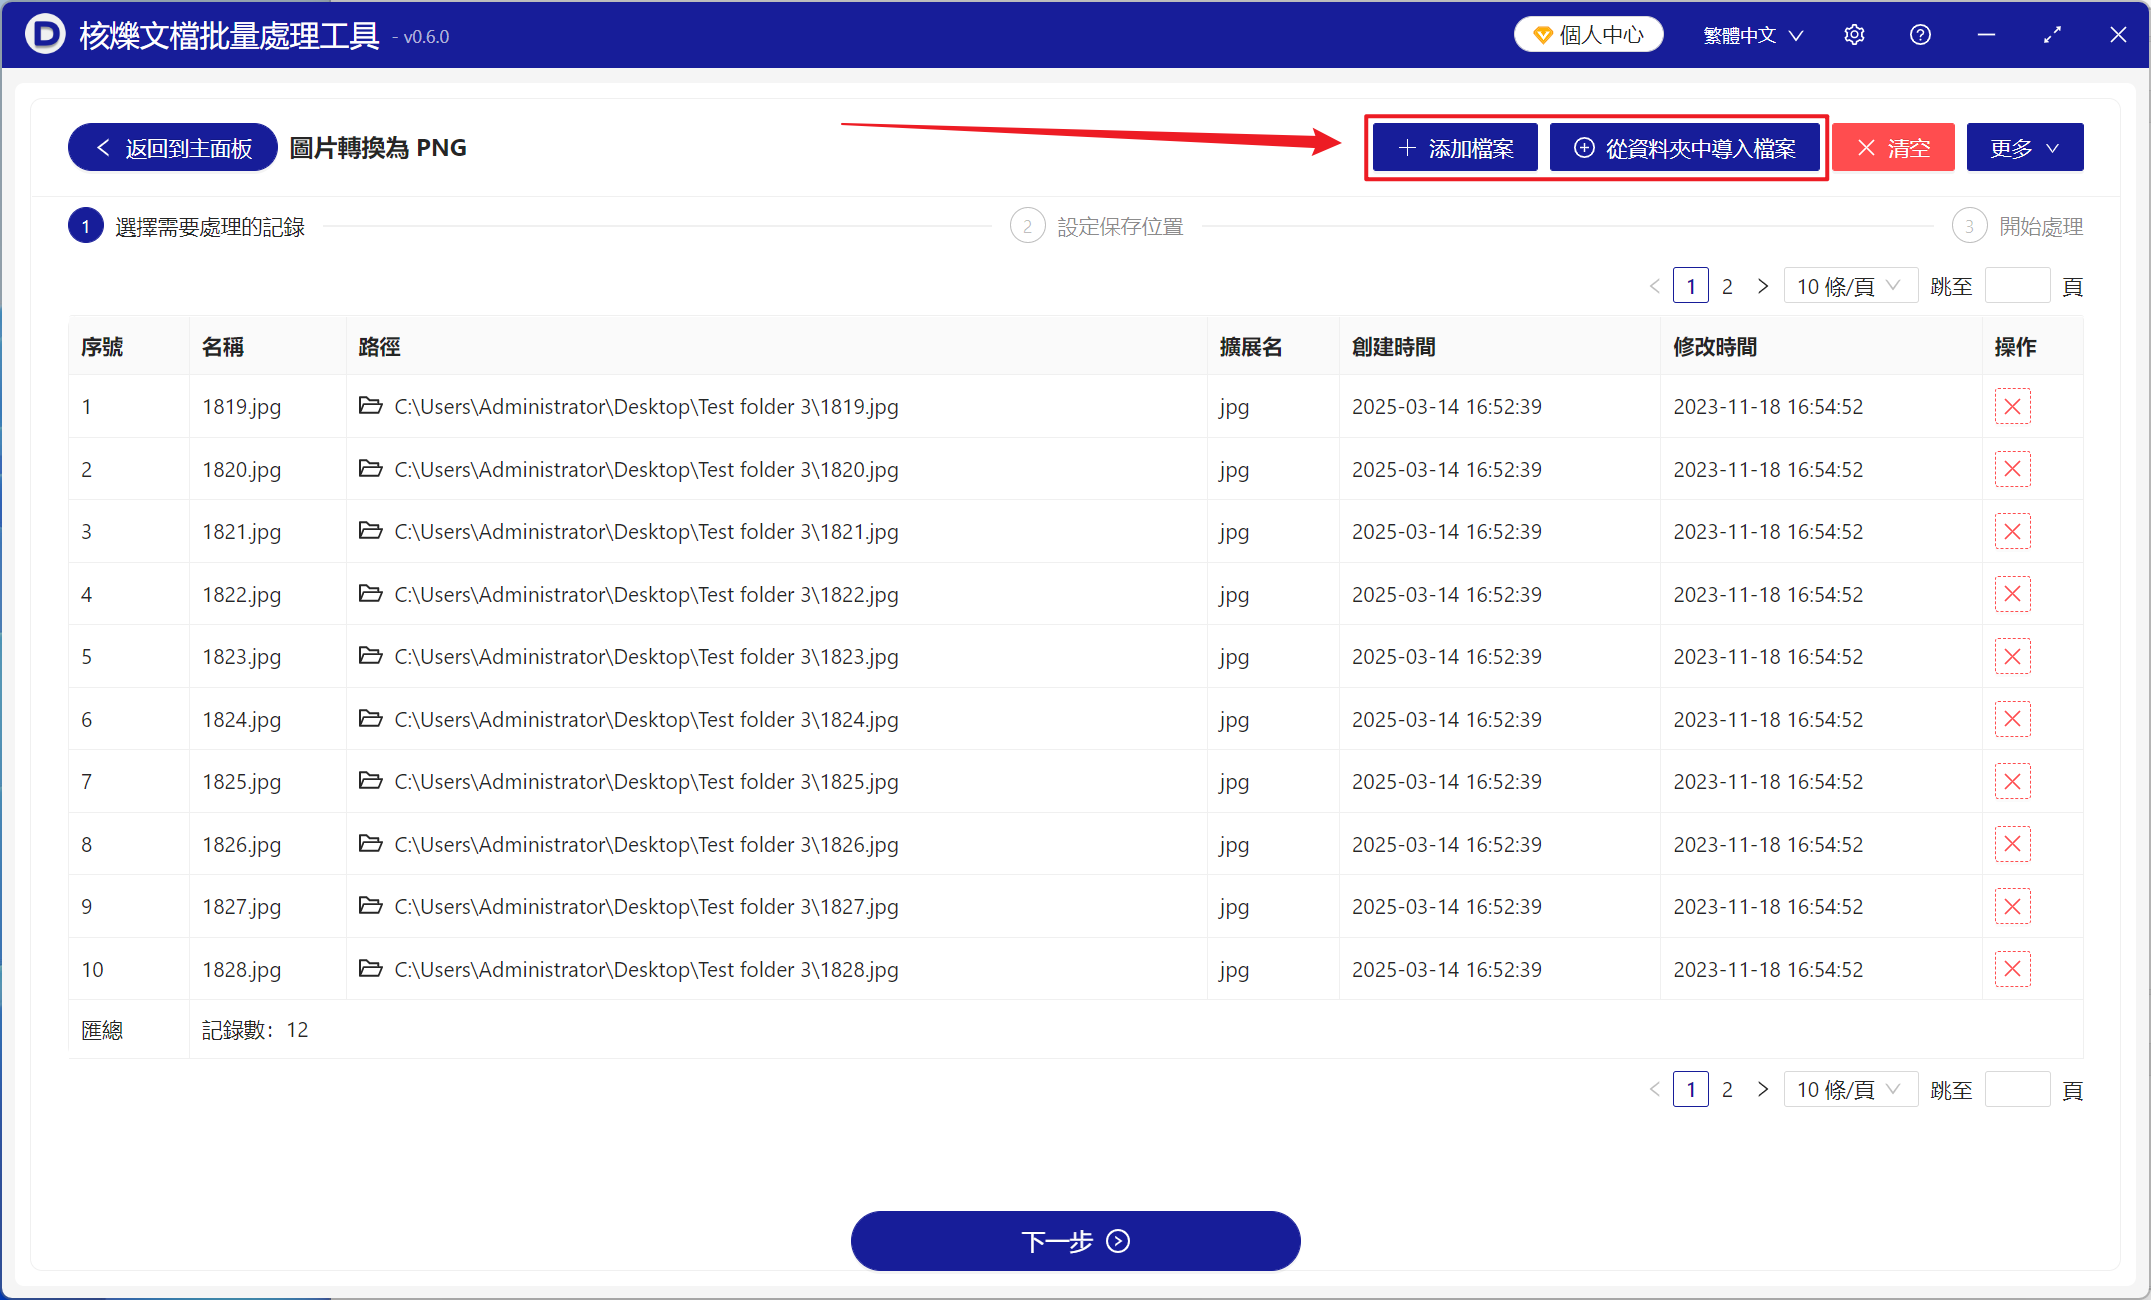Viewport: 2151px width, 1300px height.
Task: Expand the 更多 dropdown button
Action: pos(2024,148)
